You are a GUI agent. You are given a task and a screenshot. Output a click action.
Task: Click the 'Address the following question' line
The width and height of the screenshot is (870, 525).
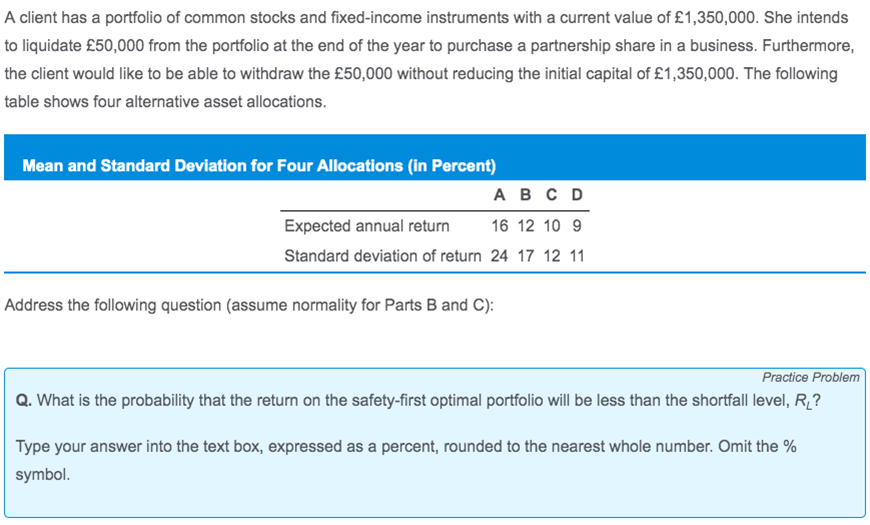pos(249,305)
